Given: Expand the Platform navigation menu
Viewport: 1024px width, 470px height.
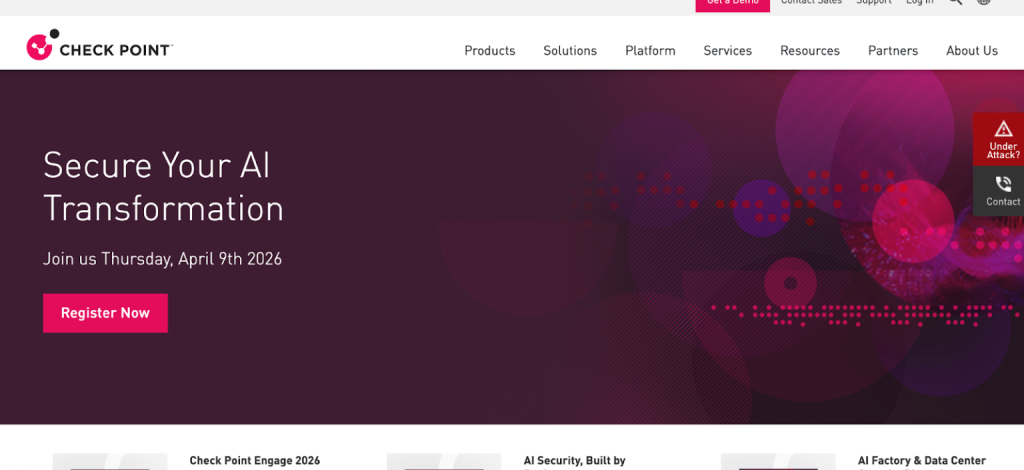Looking at the screenshot, I should pyautogui.click(x=650, y=51).
